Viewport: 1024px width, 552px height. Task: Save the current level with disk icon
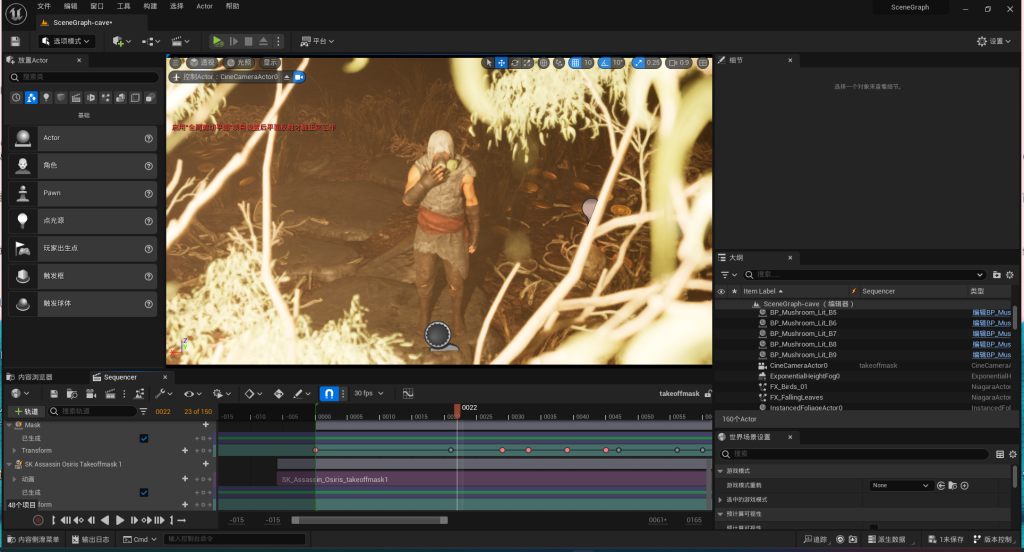(15, 41)
